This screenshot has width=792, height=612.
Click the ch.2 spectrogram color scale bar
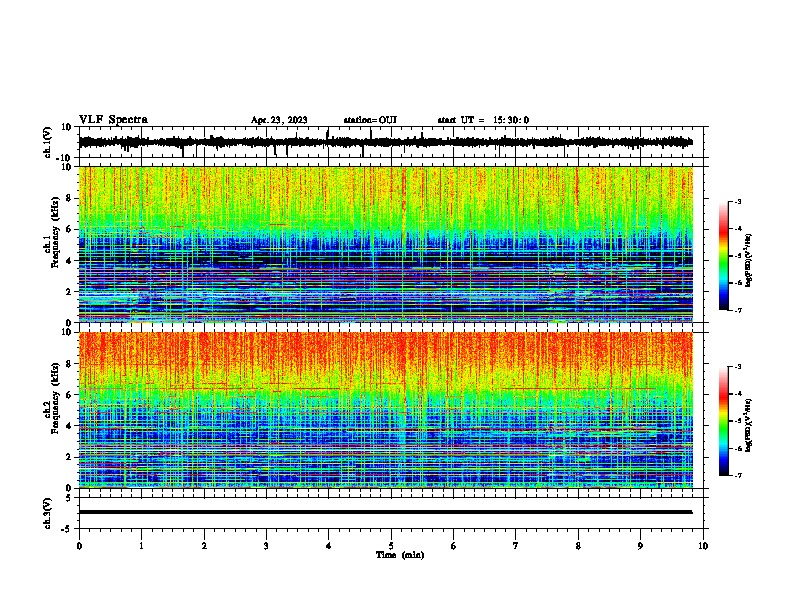point(724,421)
